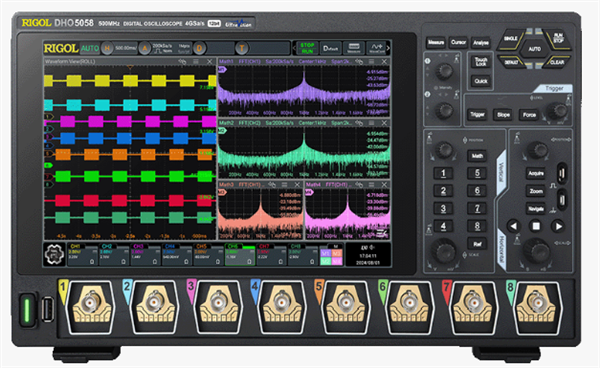Toggle channel 8 front-panel key
600x368 pixels.
pyautogui.click(x=477, y=226)
